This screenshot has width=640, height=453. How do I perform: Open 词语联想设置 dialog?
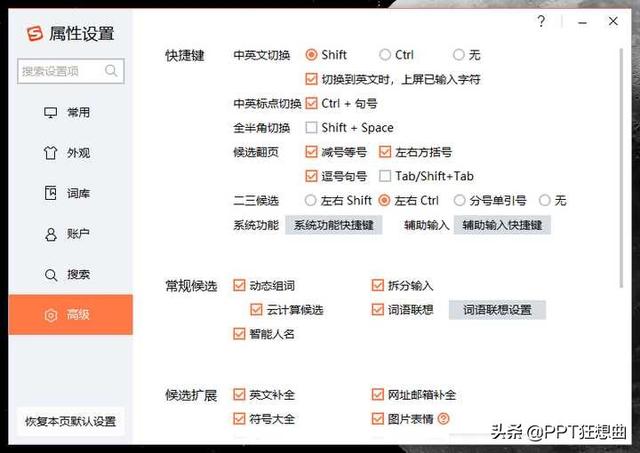point(496,310)
